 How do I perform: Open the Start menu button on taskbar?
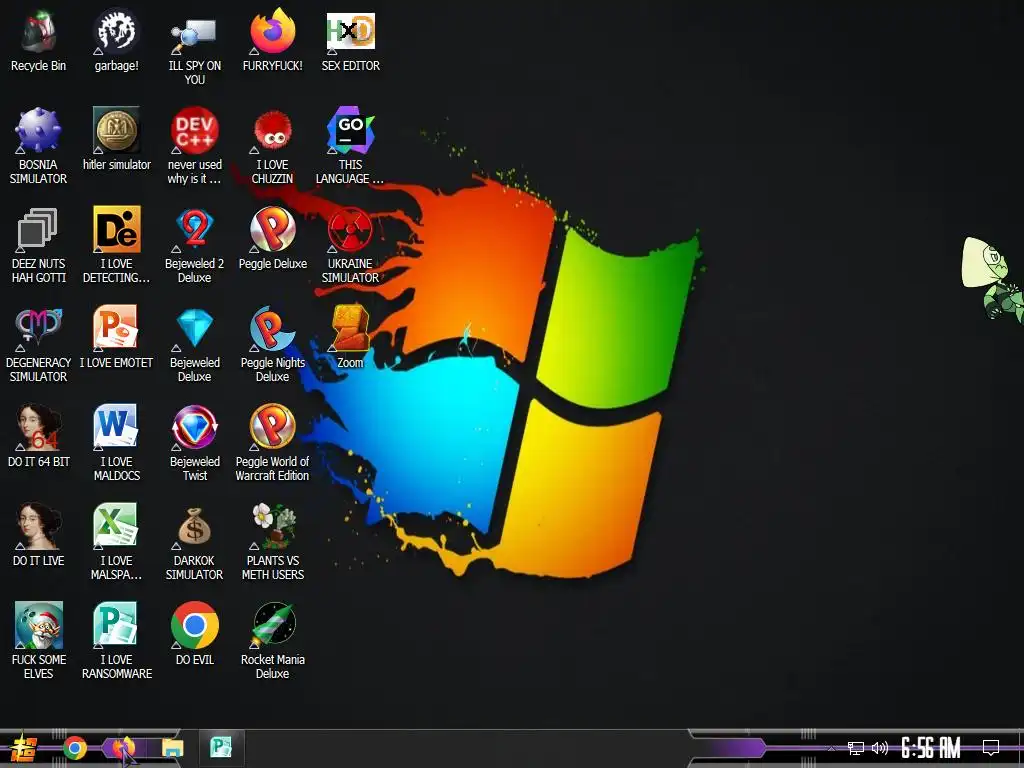click(x=25, y=748)
